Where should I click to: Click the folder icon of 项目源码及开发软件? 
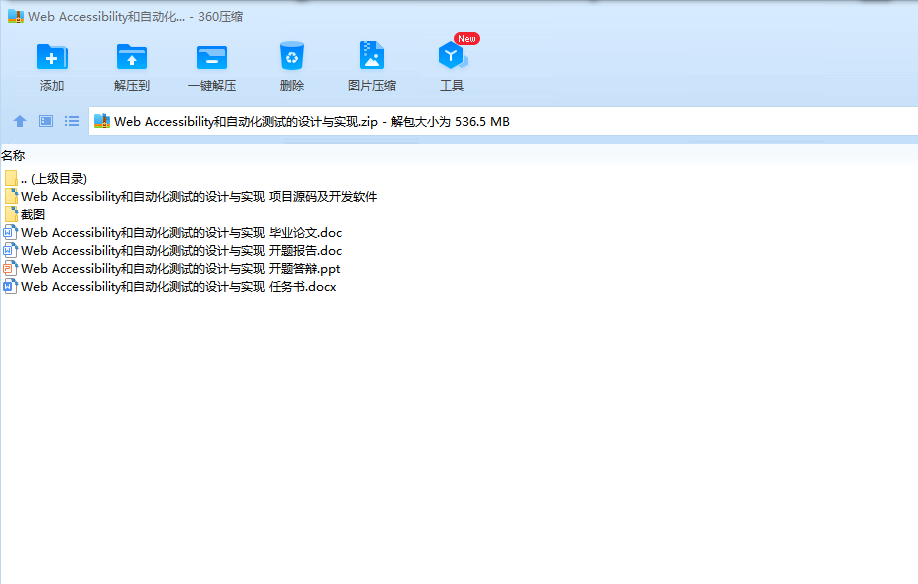click(x=11, y=196)
